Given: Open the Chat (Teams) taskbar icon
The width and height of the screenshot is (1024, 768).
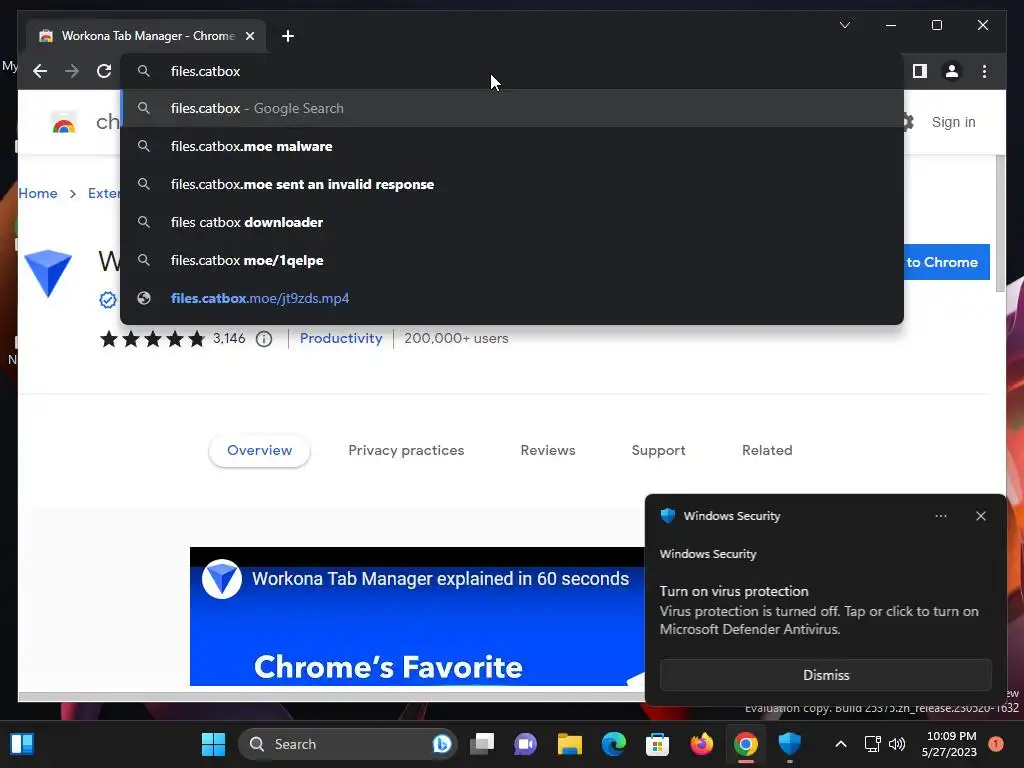Looking at the screenshot, I should pyautogui.click(x=526, y=744).
